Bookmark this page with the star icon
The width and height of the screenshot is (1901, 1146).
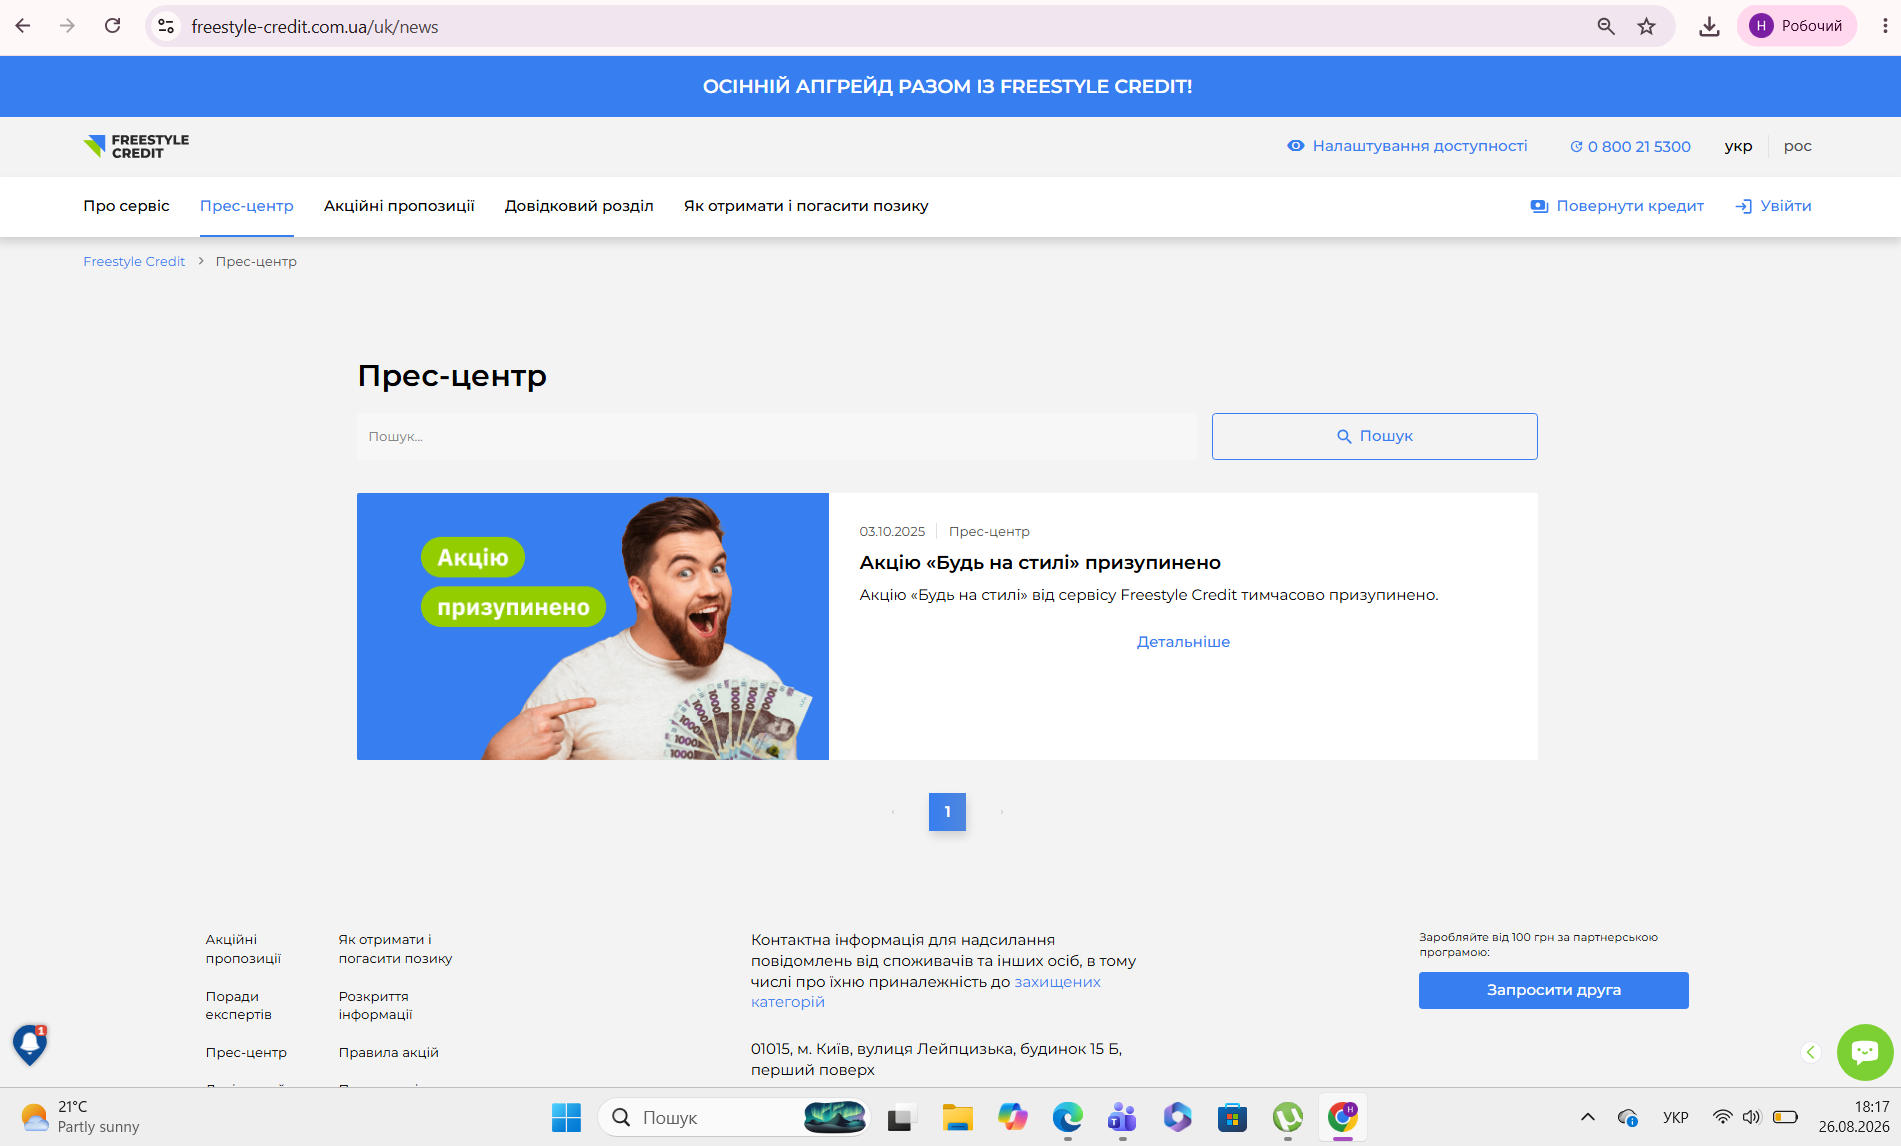1646,26
